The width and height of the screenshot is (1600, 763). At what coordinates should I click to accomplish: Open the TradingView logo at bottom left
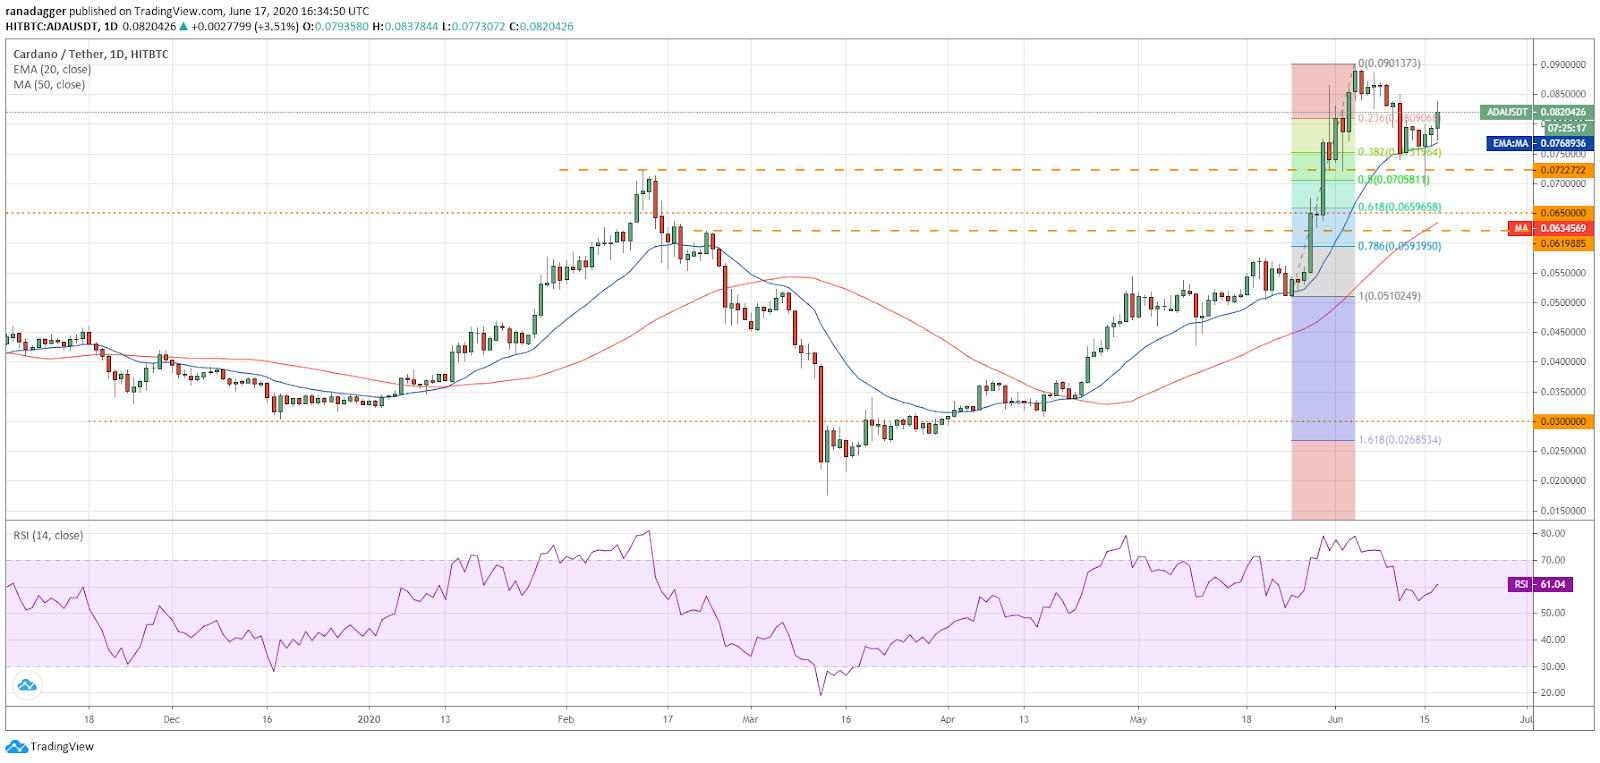[50, 746]
